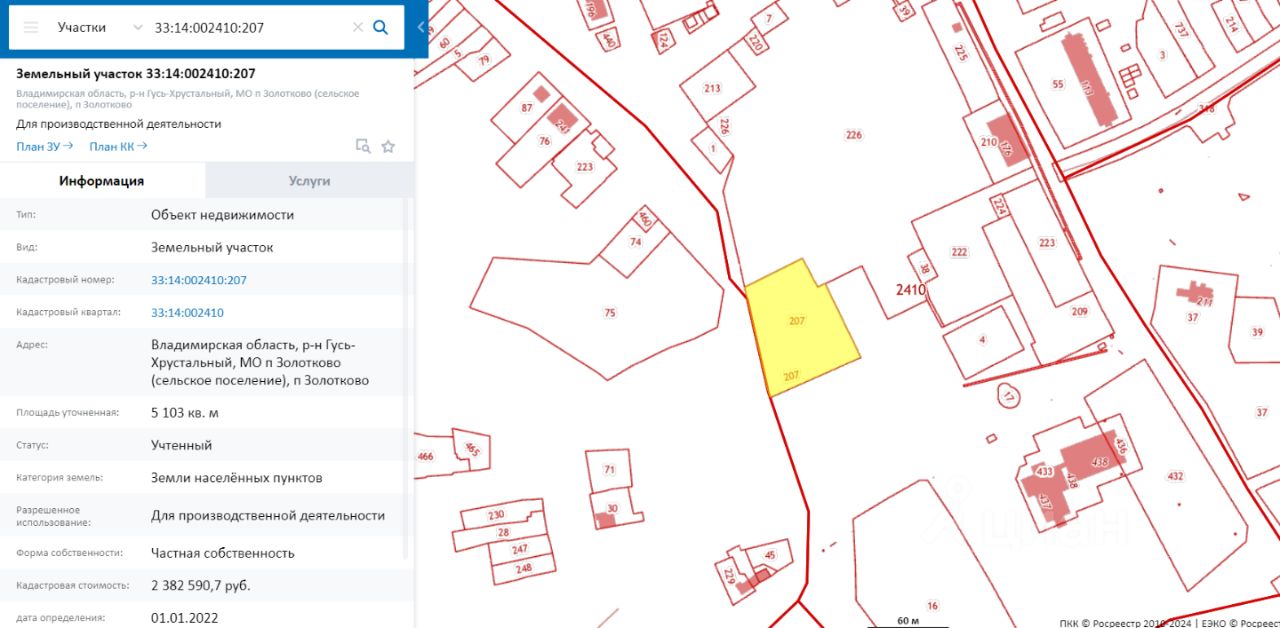Select parcel 209 on the map
The height and width of the screenshot is (628, 1280).
pyautogui.click(x=1079, y=311)
